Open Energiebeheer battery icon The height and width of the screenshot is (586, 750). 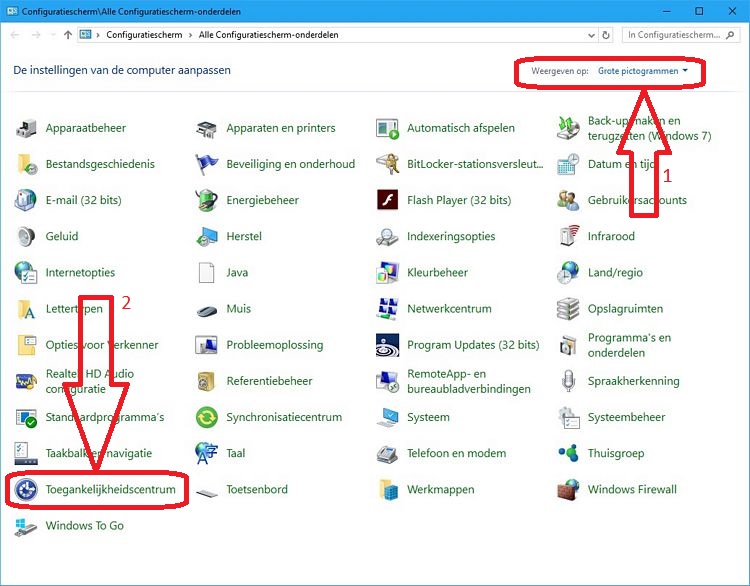(x=207, y=200)
